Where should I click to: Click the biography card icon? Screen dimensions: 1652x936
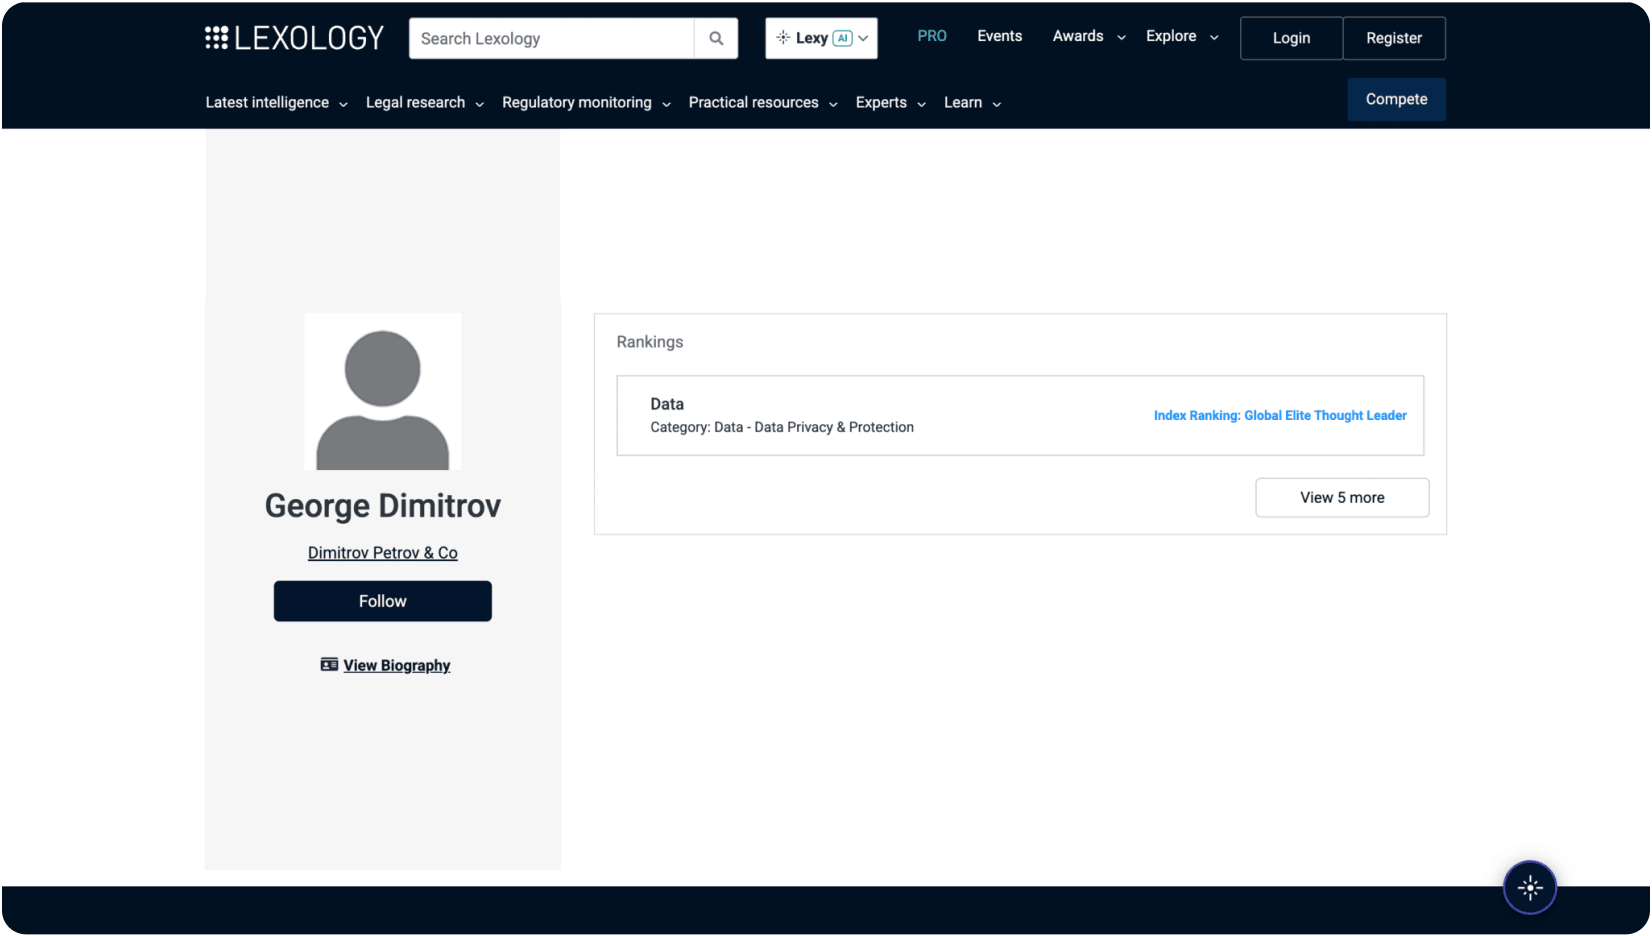[x=329, y=665]
